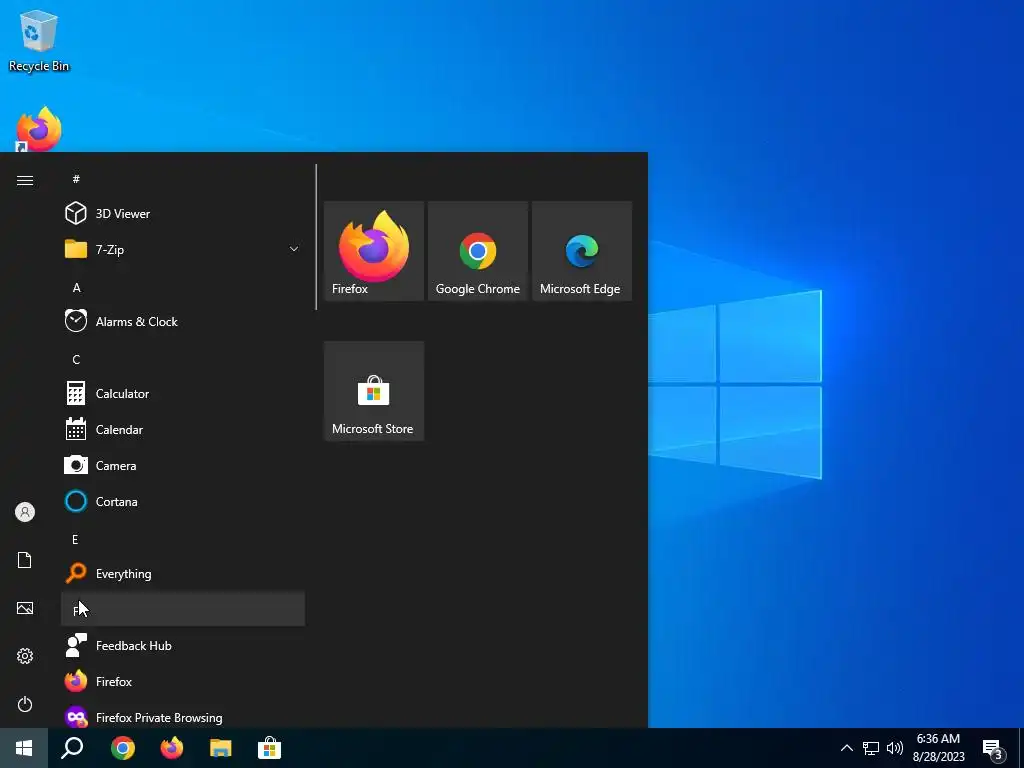Open the user account icon
Screen dimensions: 1024x768
(x=25, y=512)
